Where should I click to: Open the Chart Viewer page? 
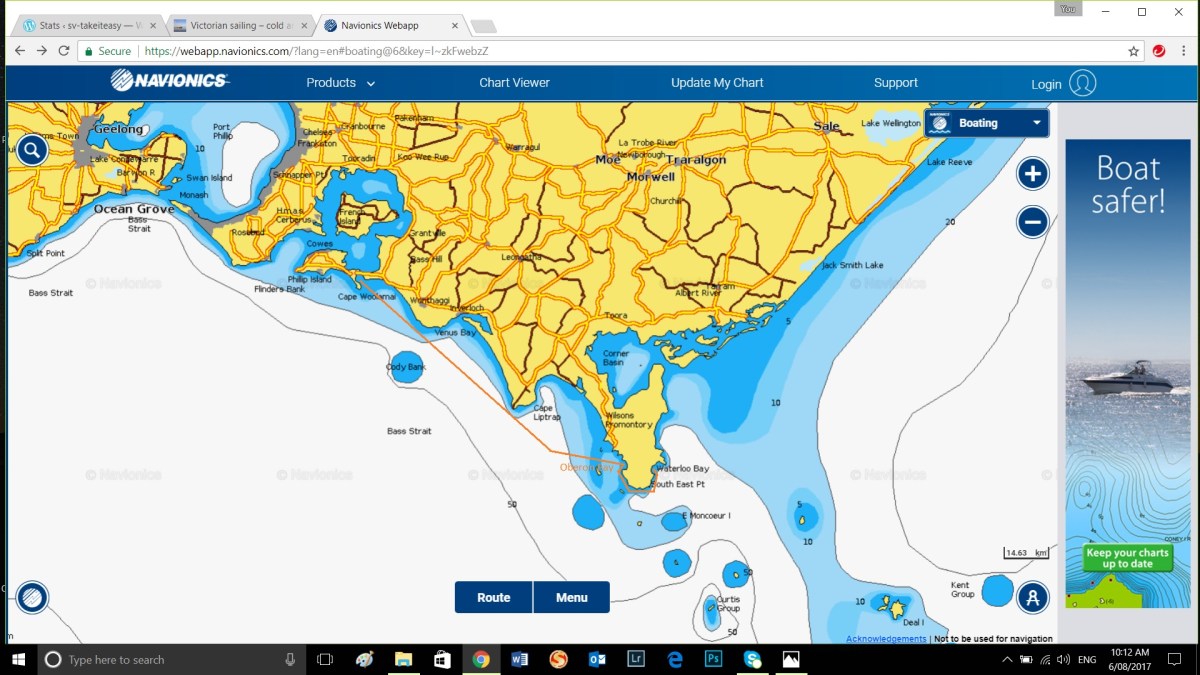coord(514,83)
